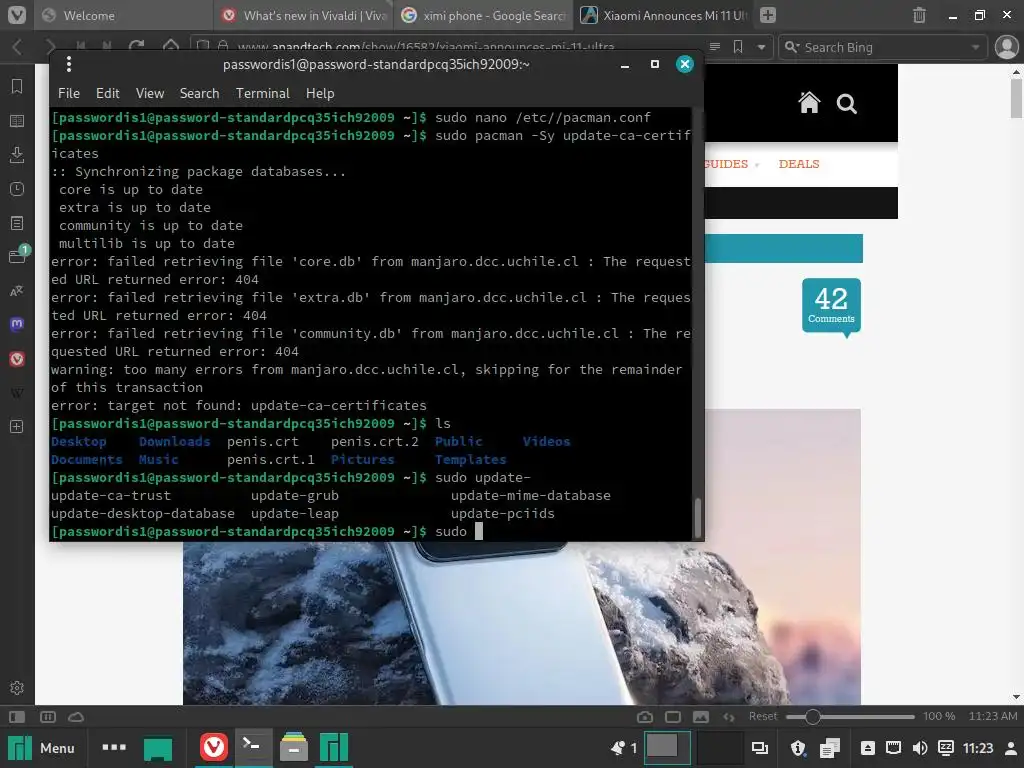
Task: Open the terminal Help menu
Action: pyautogui.click(x=320, y=93)
